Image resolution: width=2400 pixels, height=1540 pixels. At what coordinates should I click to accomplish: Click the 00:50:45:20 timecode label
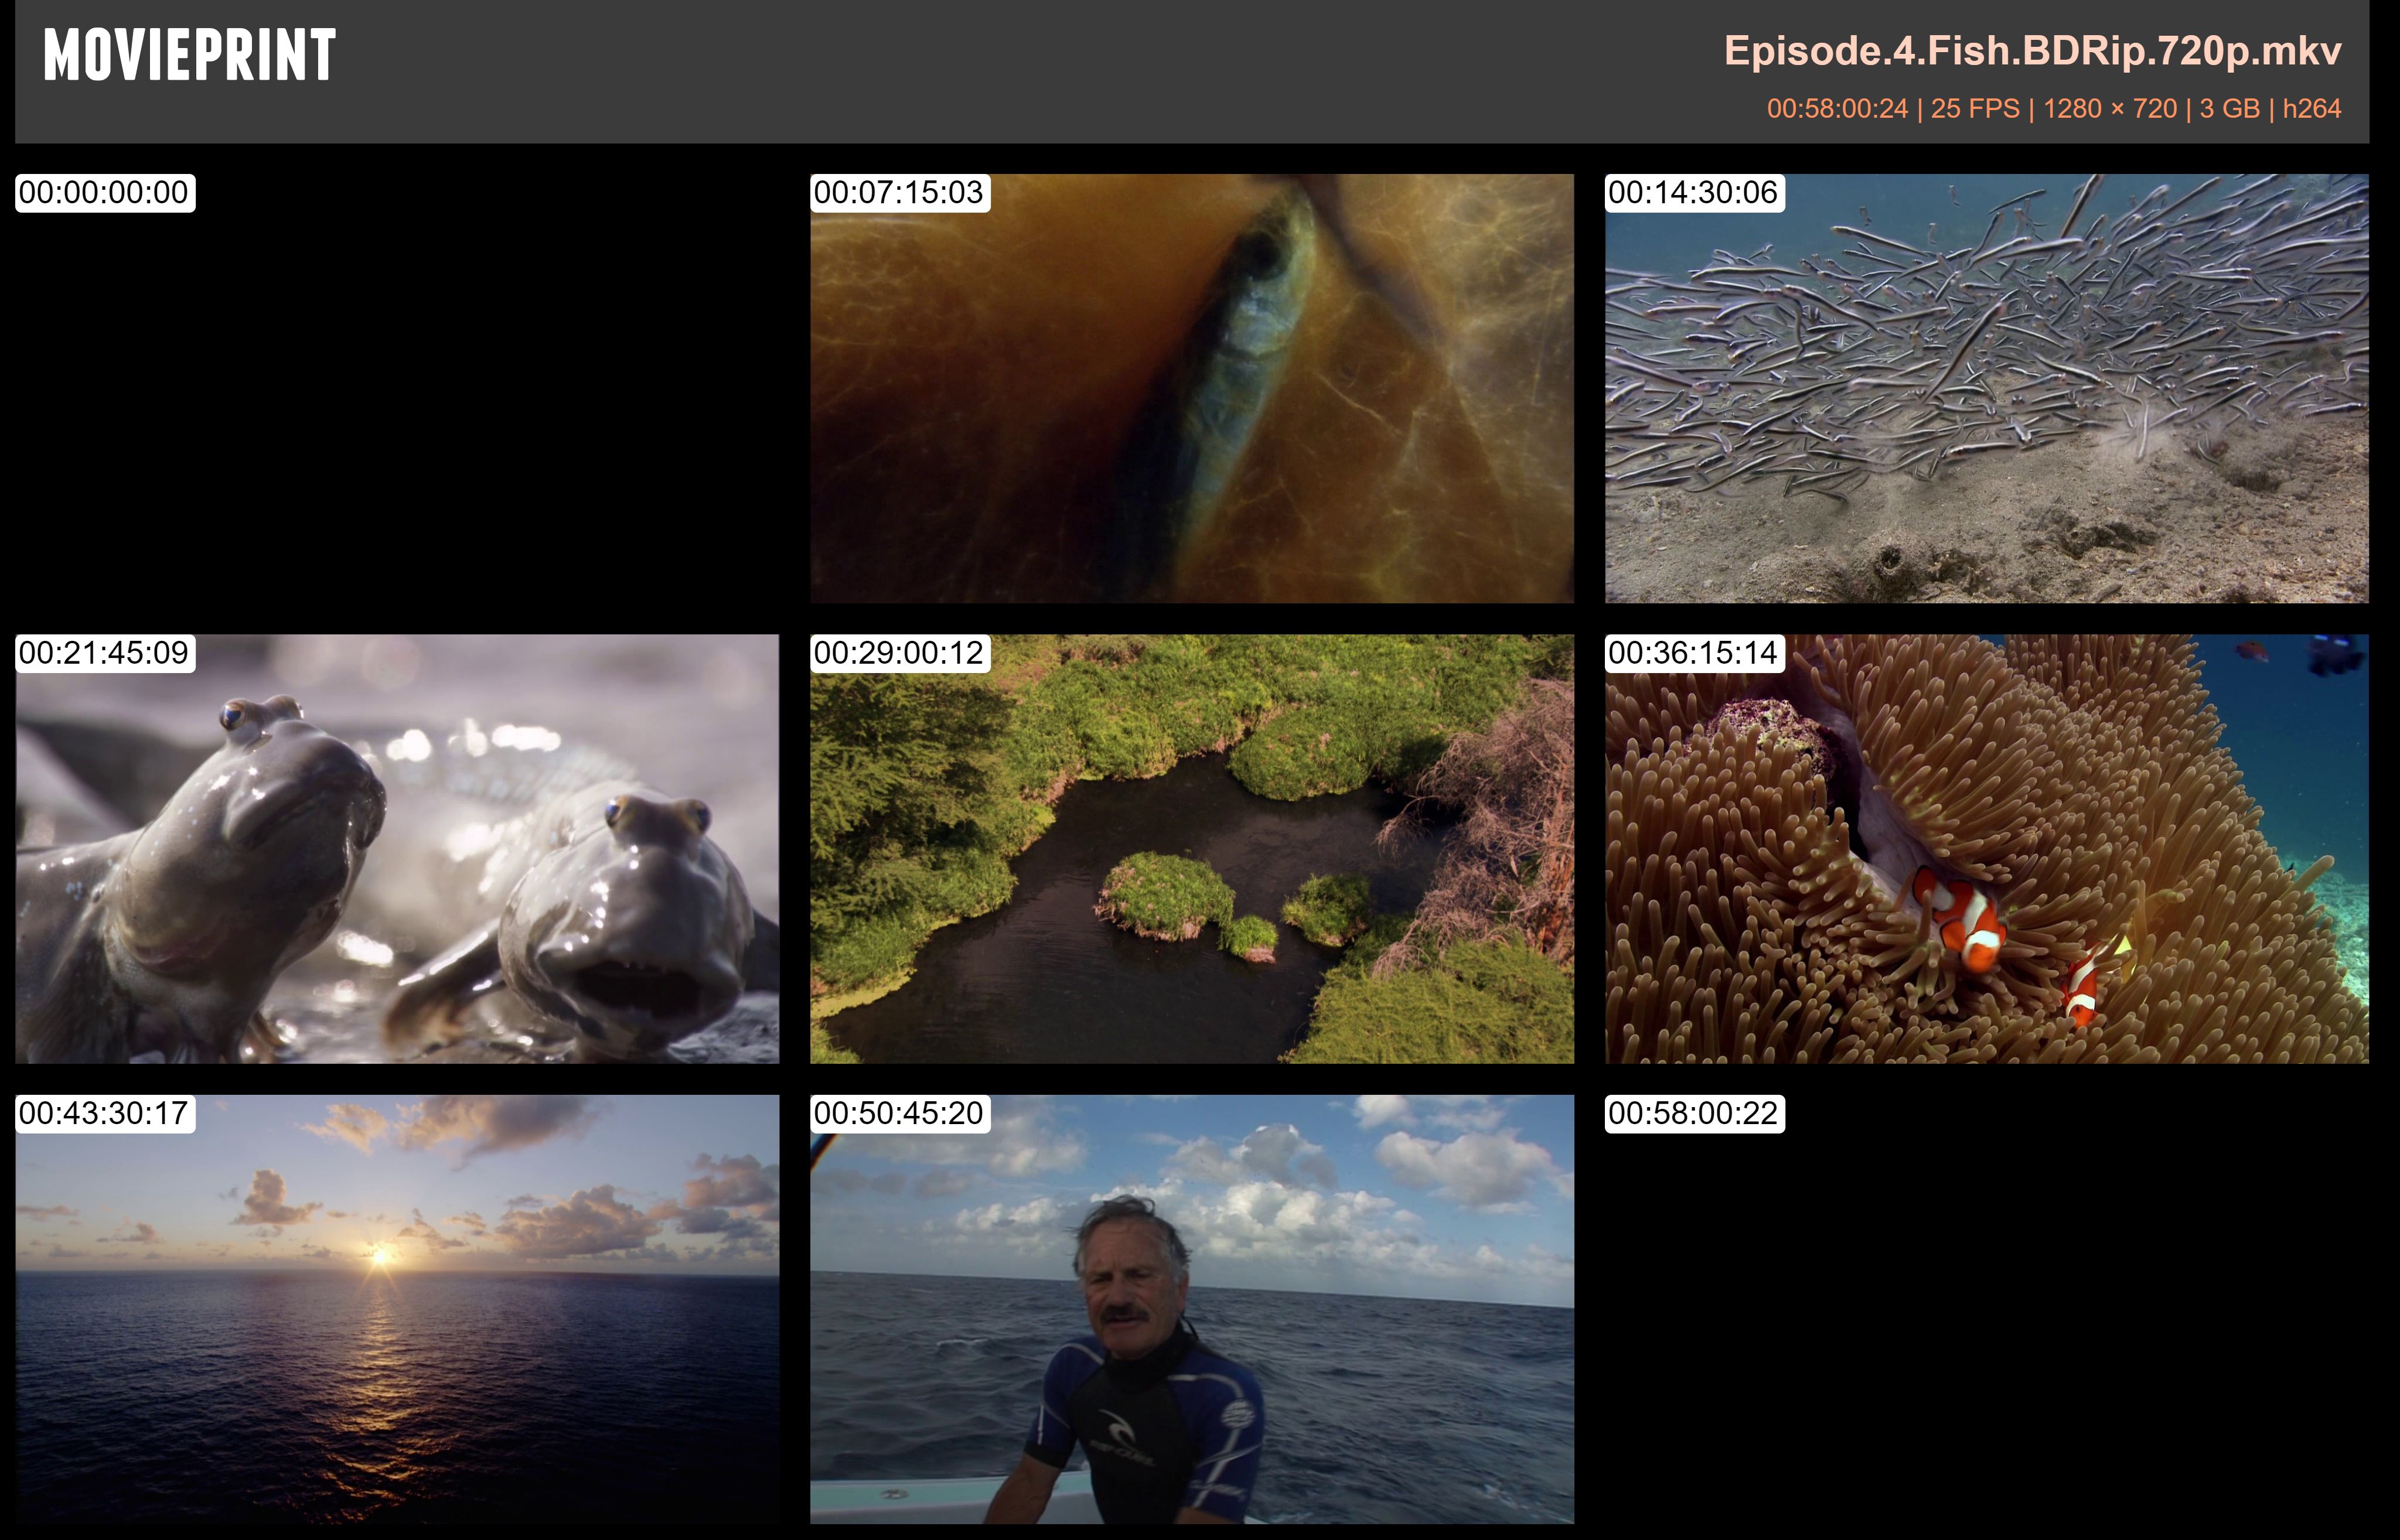899,1113
